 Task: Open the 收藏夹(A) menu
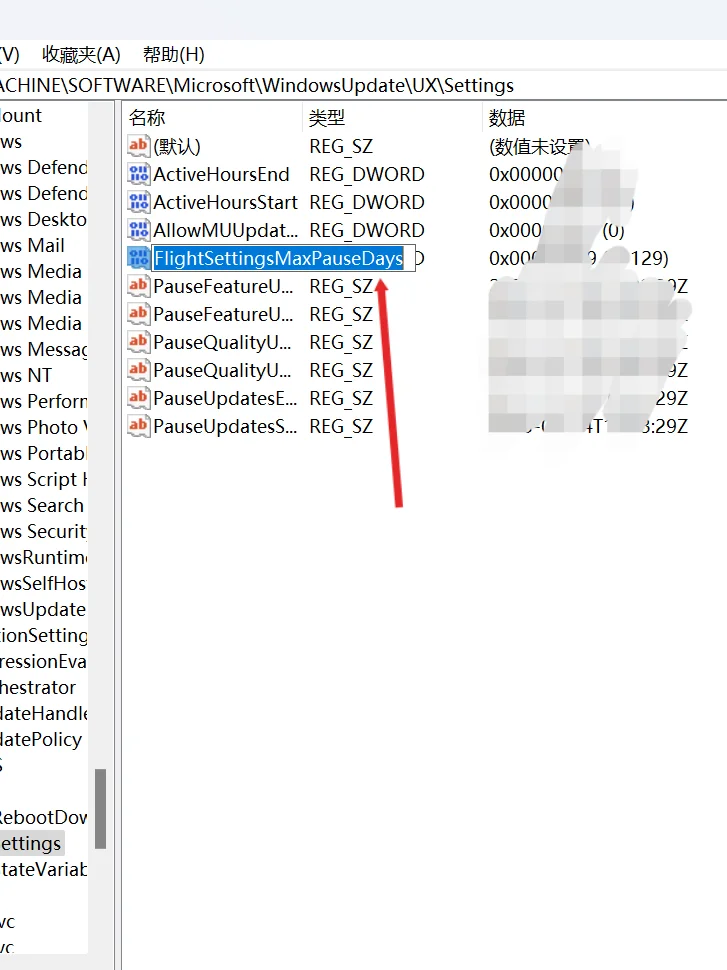[x=81, y=54]
